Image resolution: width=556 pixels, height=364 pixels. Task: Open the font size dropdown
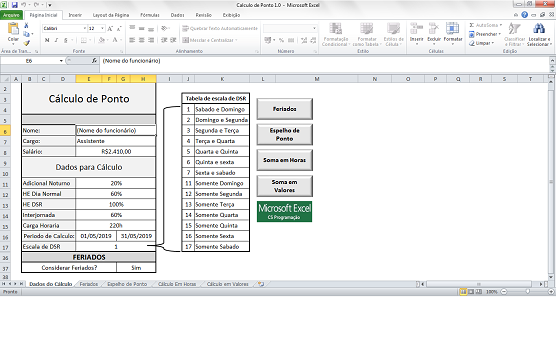[x=102, y=28]
